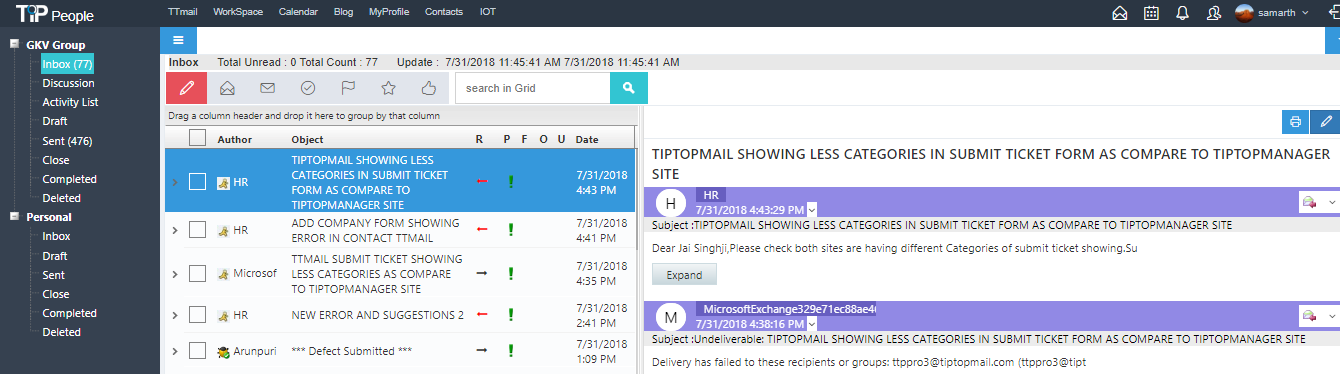The image size is (1340, 374).
Task: Open the Discussion folder
Action: [x=68, y=83]
